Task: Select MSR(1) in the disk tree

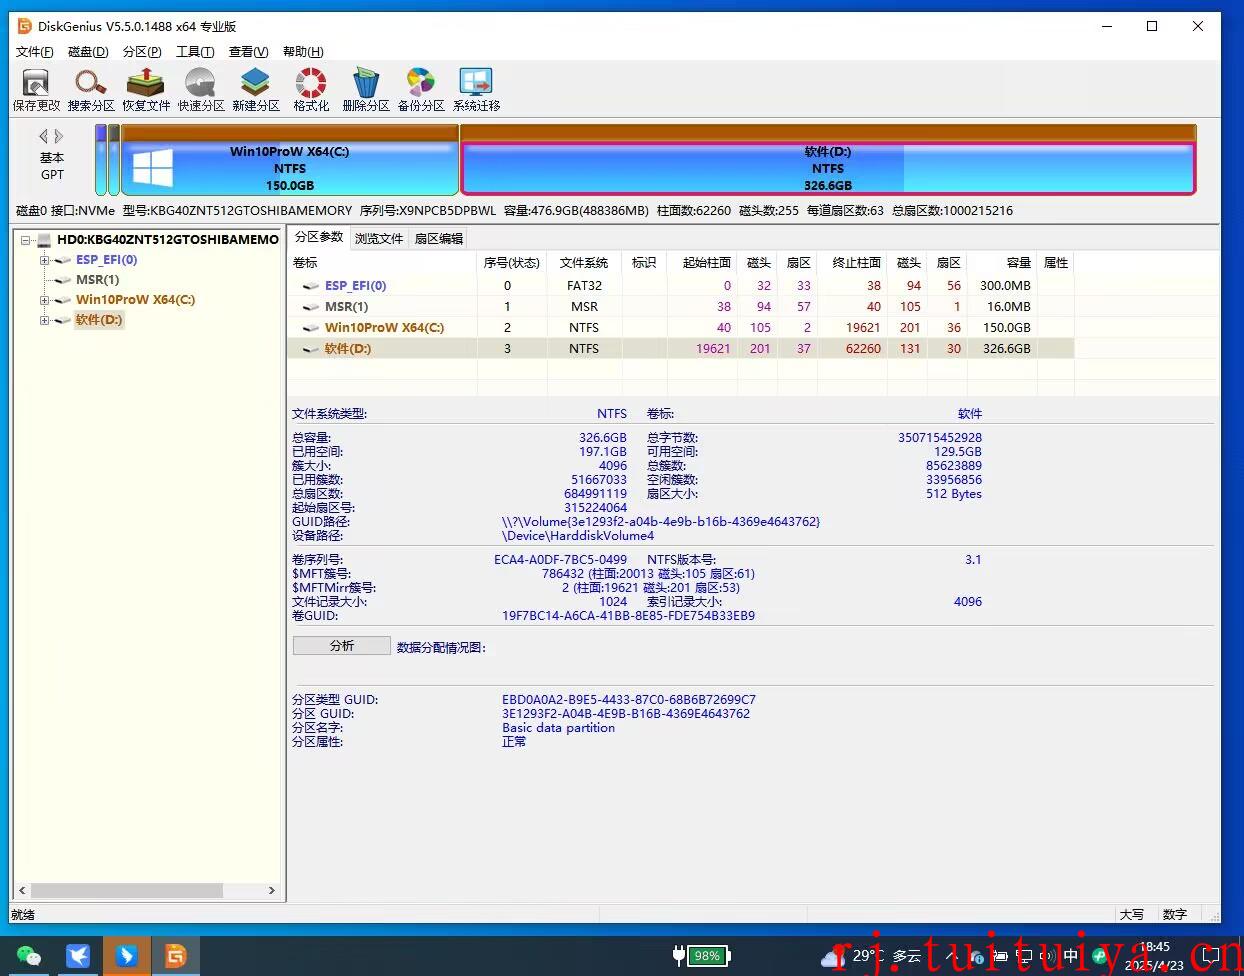Action: [x=97, y=280]
